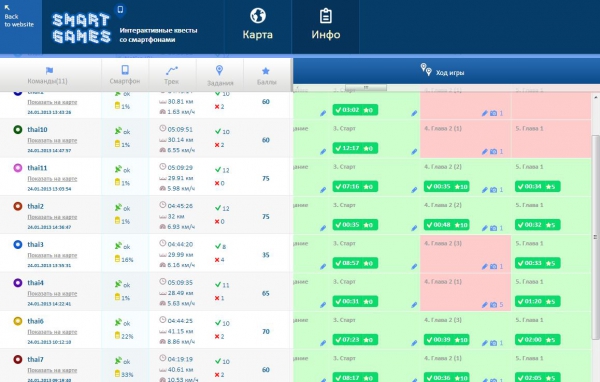
Task: Select team thai6
Action: point(36,321)
